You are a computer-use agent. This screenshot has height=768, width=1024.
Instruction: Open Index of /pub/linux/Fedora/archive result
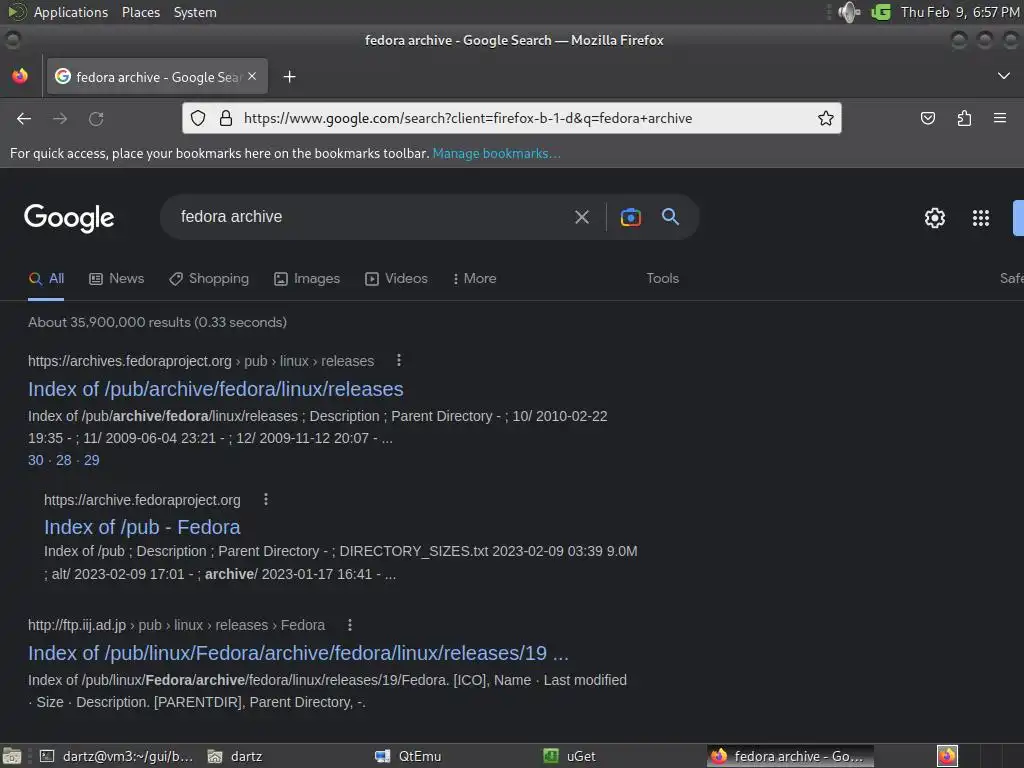point(298,653)
